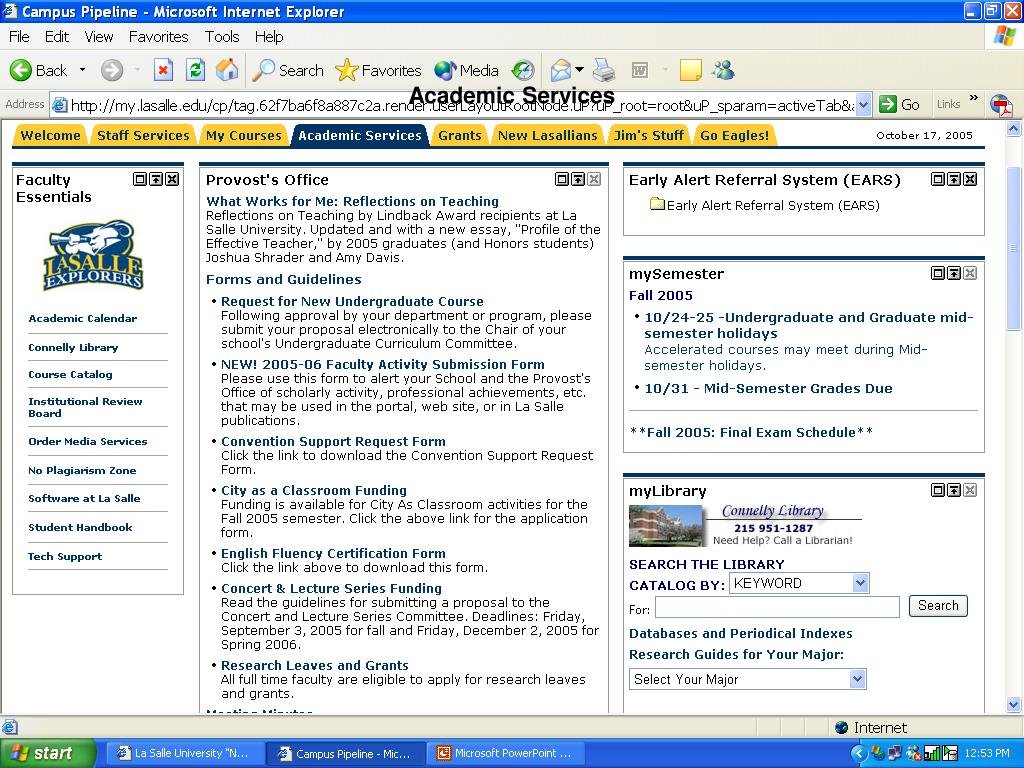The image size is (1024, 768).
Task: Switch to the My Courses tab
Action: tap(244, 135)
